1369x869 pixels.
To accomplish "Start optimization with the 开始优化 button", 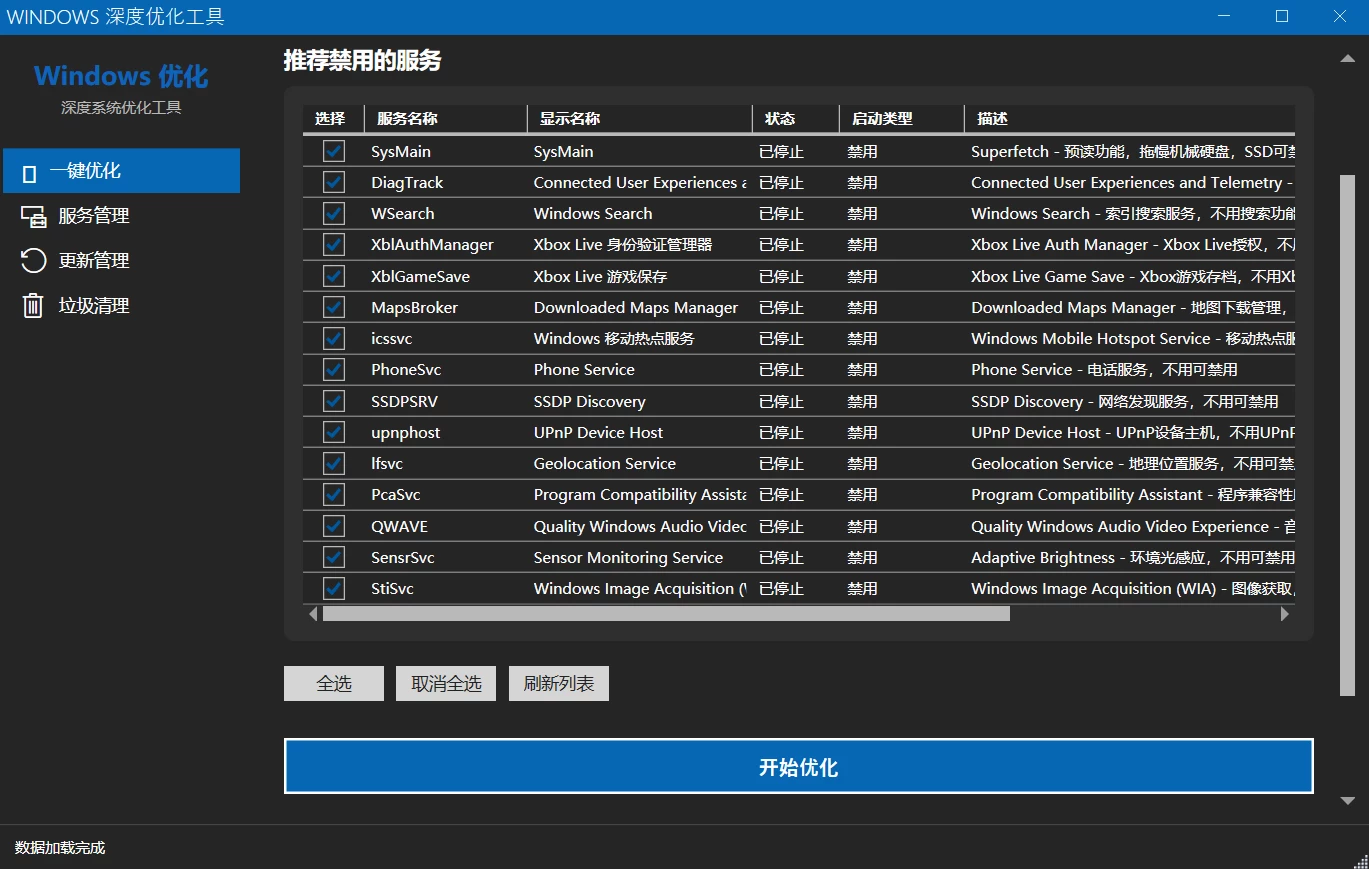I will pos(798,766).
